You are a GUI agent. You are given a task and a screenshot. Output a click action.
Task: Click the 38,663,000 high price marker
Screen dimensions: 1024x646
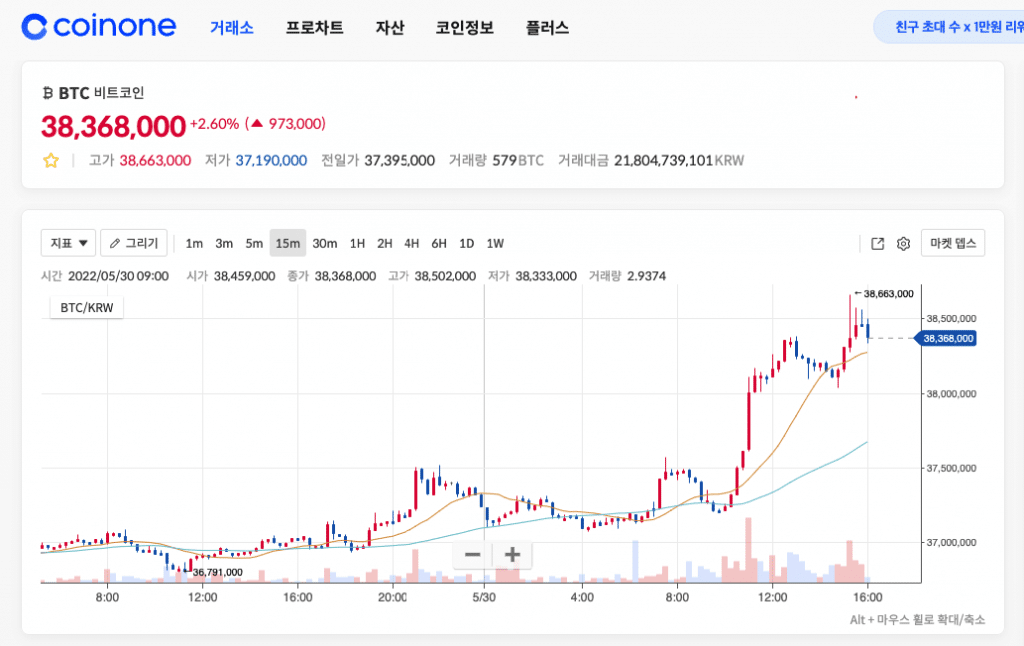pyautogui.click(x=884, y=294)
